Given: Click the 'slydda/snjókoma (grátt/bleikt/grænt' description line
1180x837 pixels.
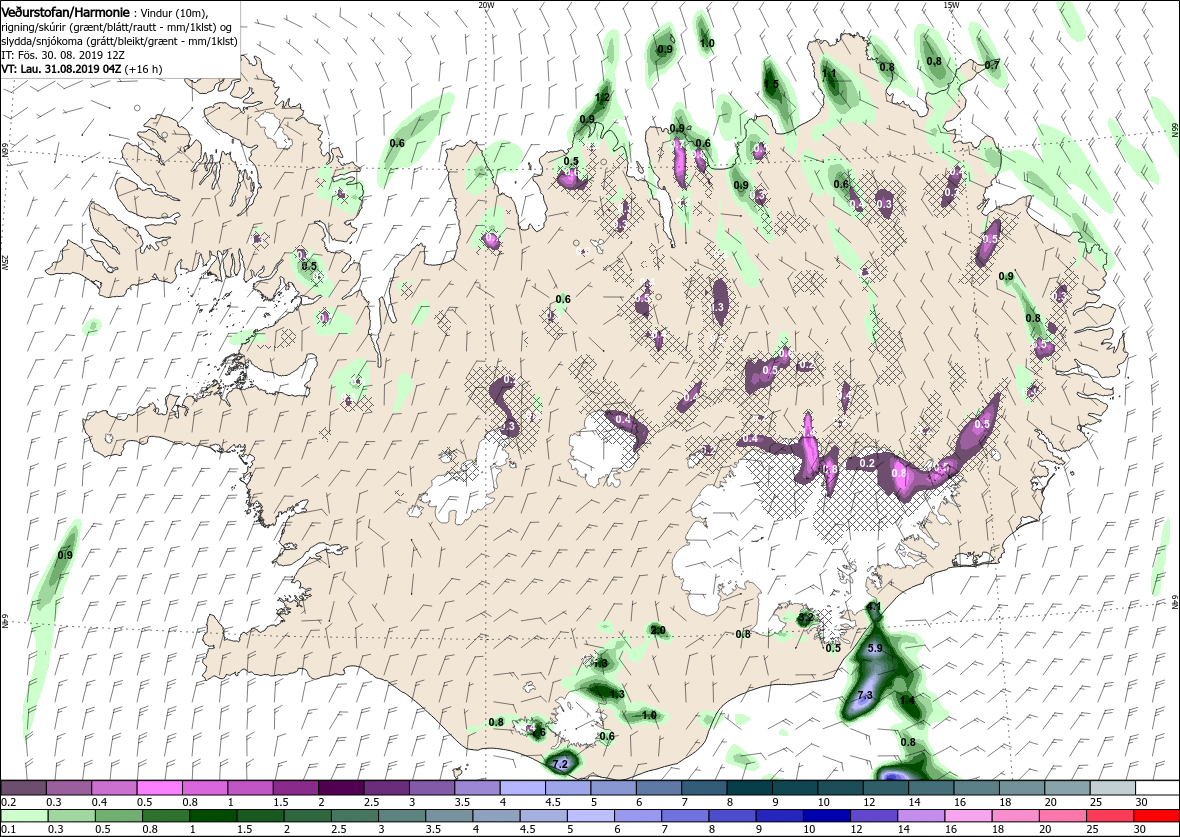Looking at the screenshot, I should click(x=119, y=42).
